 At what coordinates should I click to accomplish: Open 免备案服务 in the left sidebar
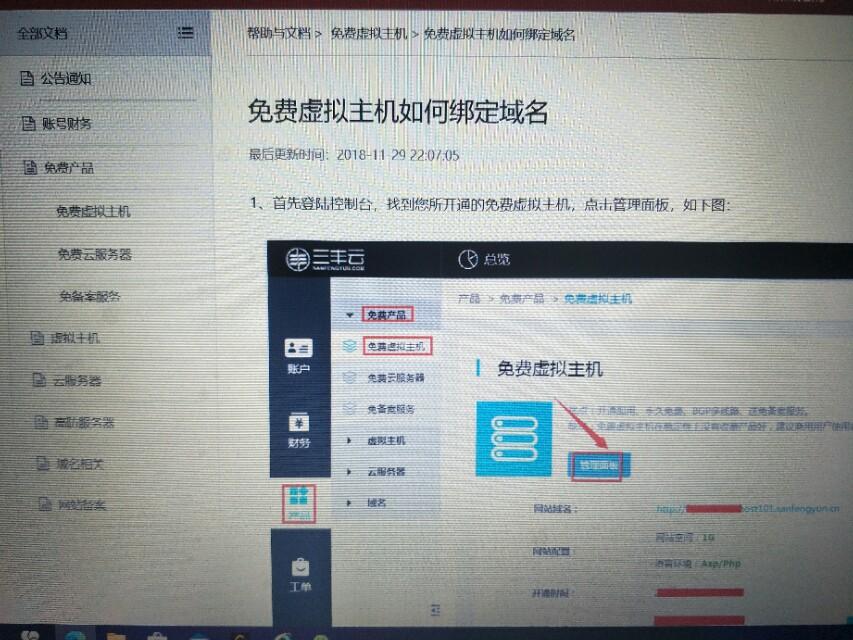90,297
